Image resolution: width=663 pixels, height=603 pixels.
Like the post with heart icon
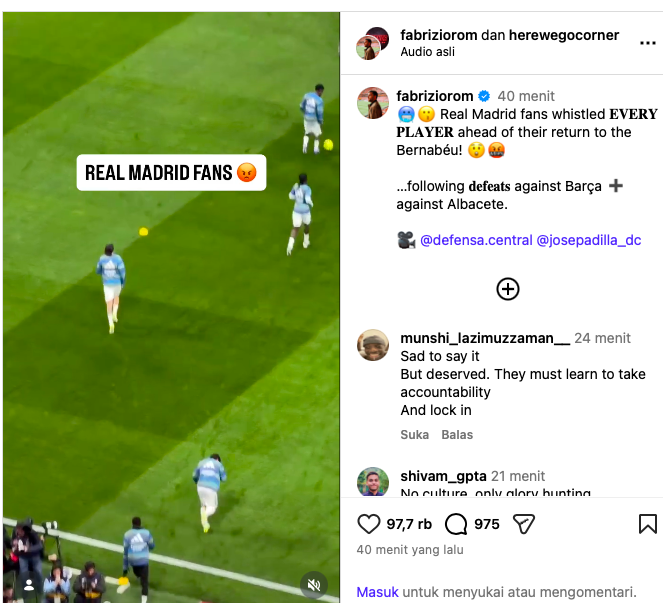point(369,524)
